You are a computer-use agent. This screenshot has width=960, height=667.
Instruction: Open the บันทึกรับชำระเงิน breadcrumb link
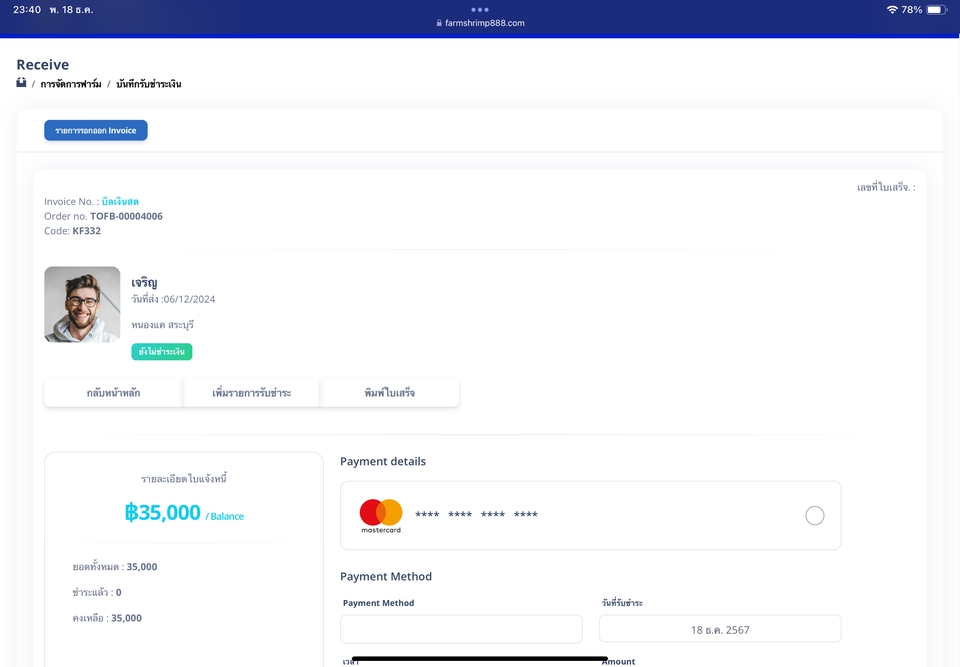point(149,84)
